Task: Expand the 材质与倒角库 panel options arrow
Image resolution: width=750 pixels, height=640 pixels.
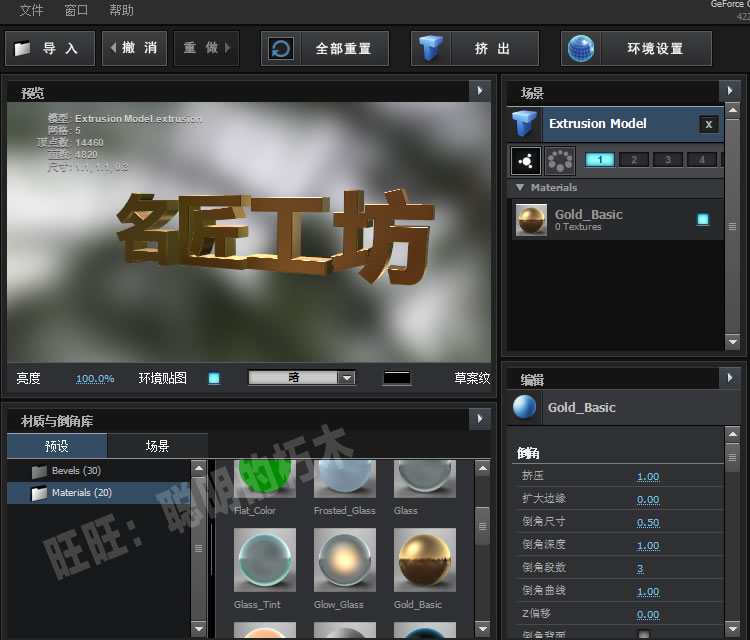Action: tap(480, 419)
